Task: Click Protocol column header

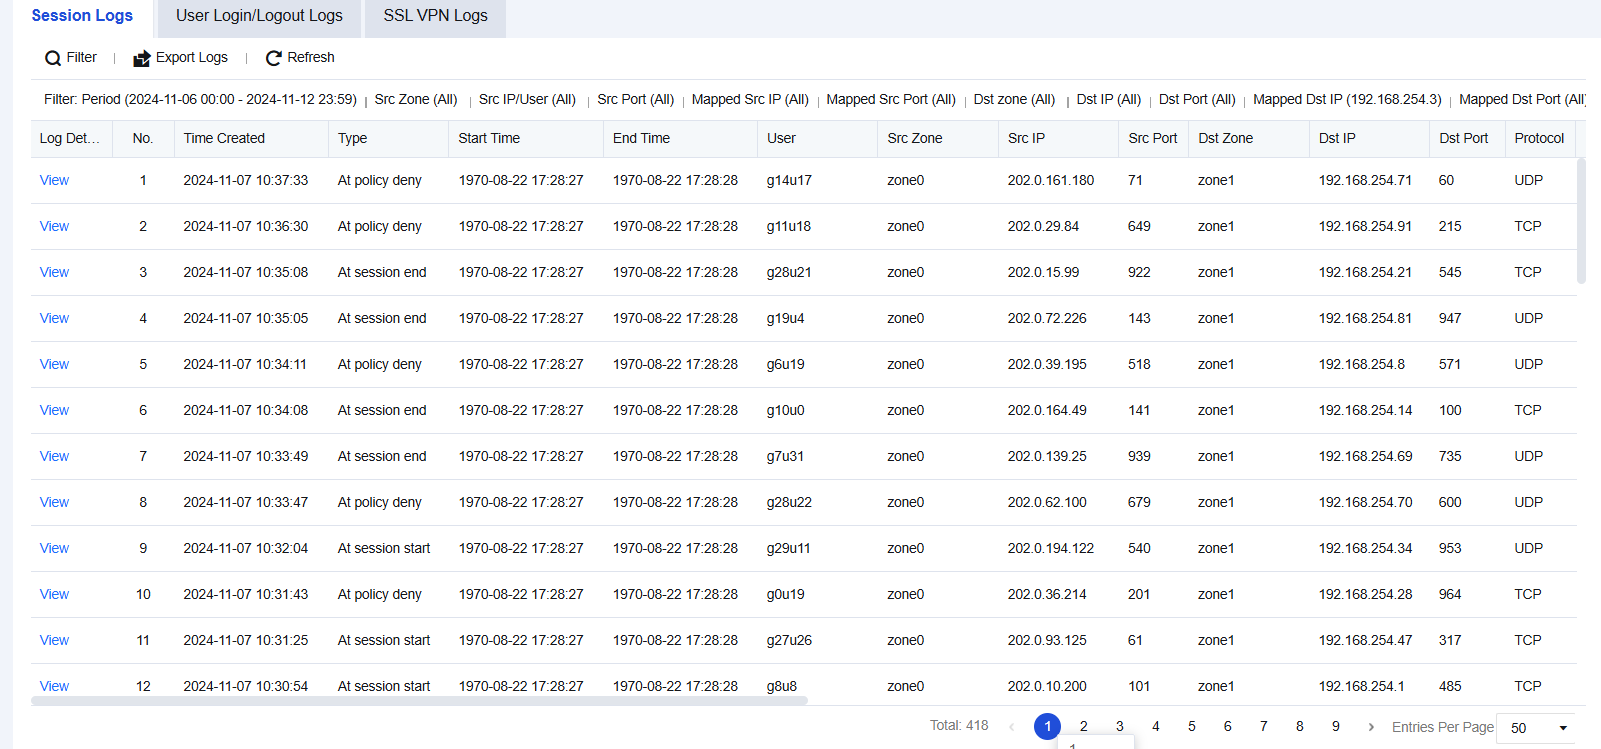Action: tap(1539, 138)
